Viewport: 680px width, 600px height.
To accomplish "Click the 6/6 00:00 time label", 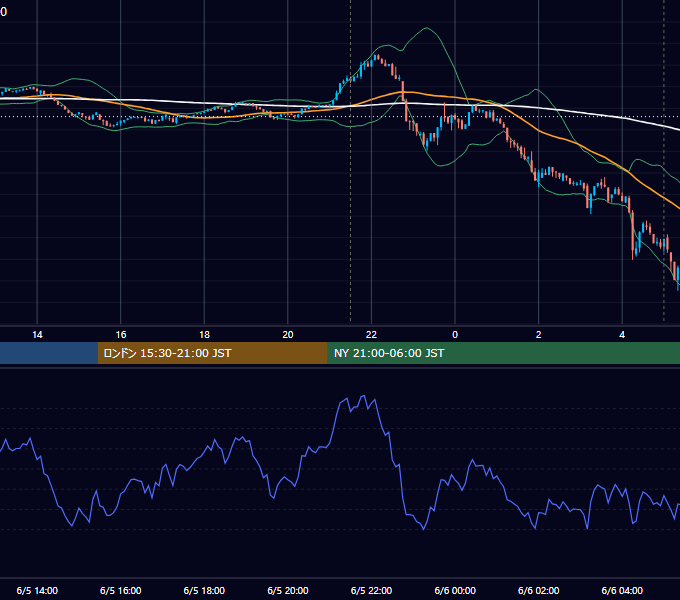I will (455, 590).
